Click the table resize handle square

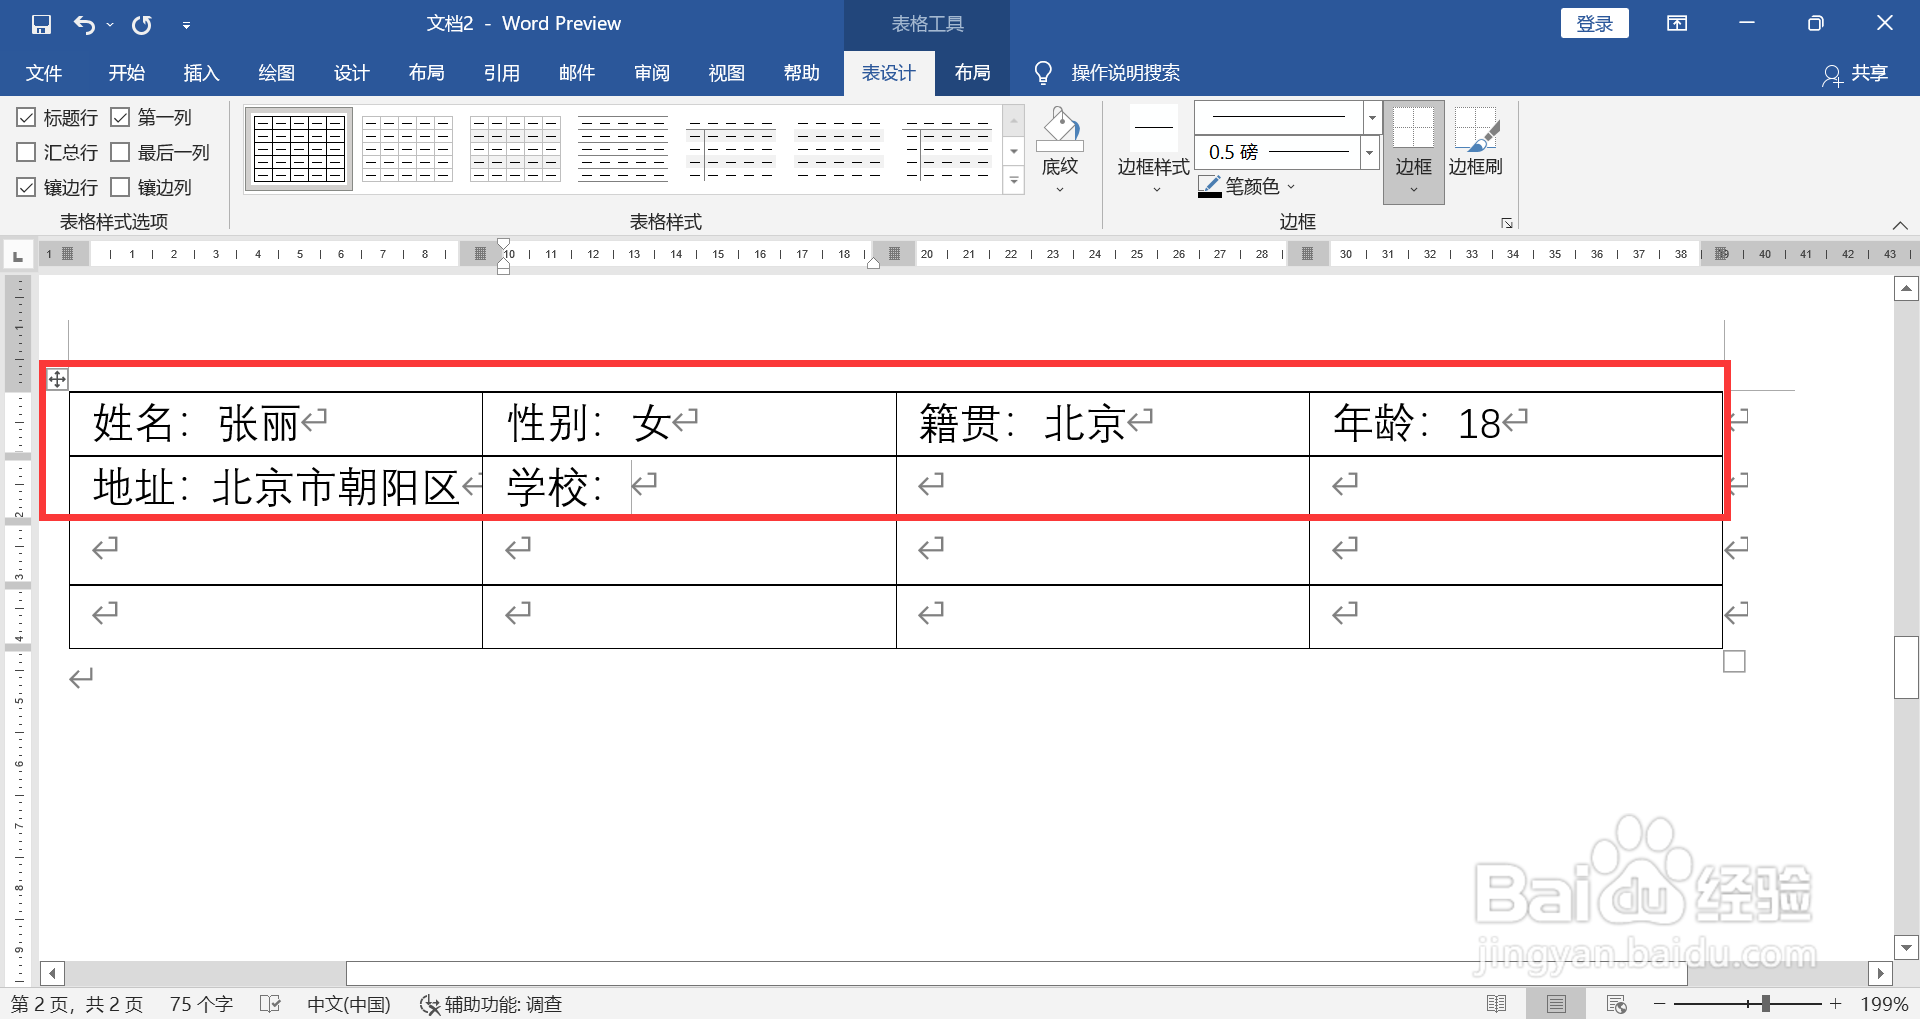point(1735,662)
